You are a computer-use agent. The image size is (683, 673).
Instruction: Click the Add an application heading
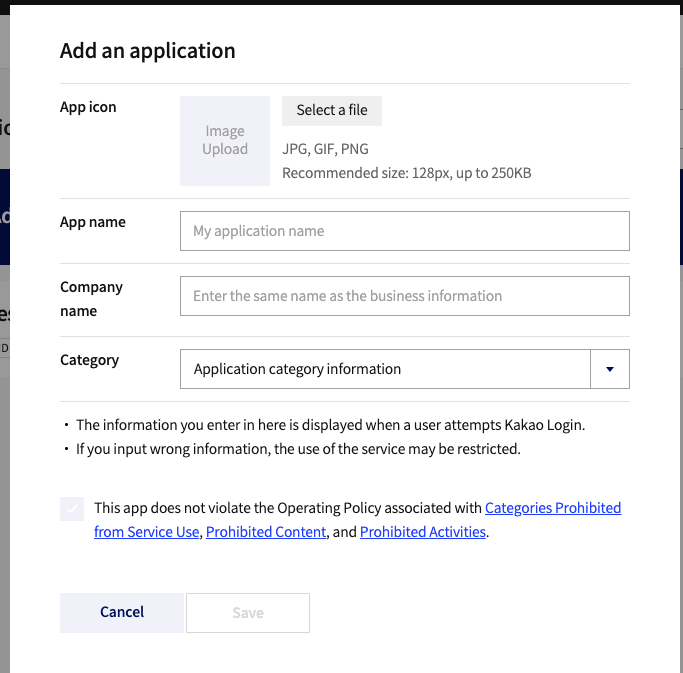coord(148,51)
